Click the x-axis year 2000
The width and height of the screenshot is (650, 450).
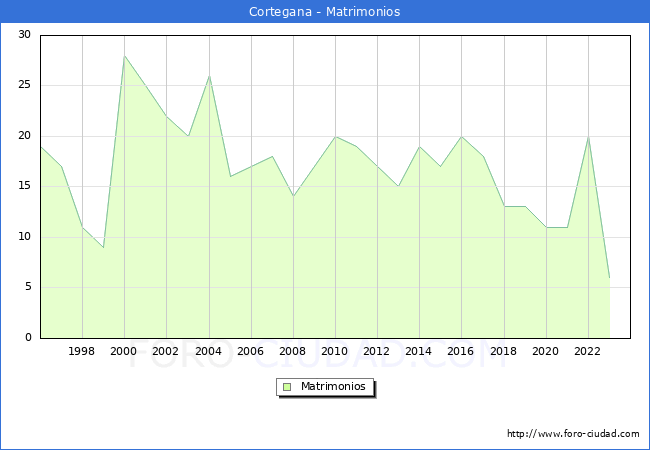click(x=123, y=351)
